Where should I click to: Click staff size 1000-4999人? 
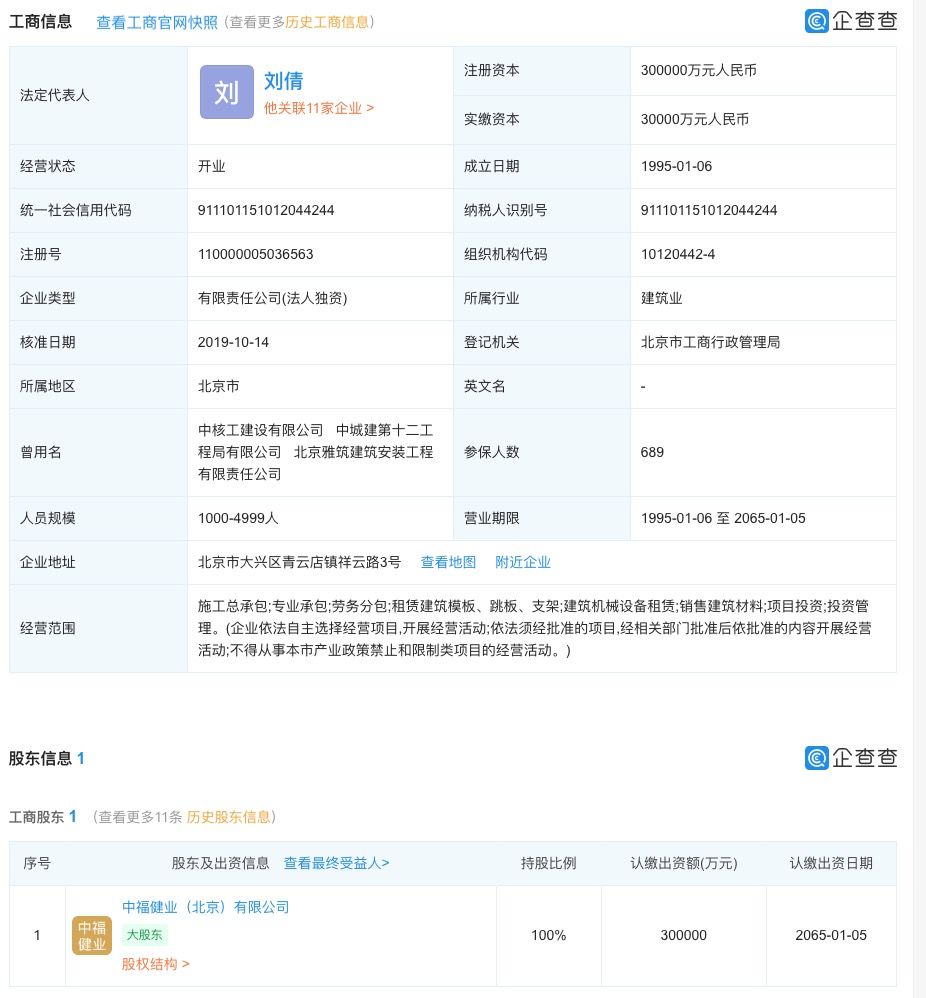click(x=238, y=518)
